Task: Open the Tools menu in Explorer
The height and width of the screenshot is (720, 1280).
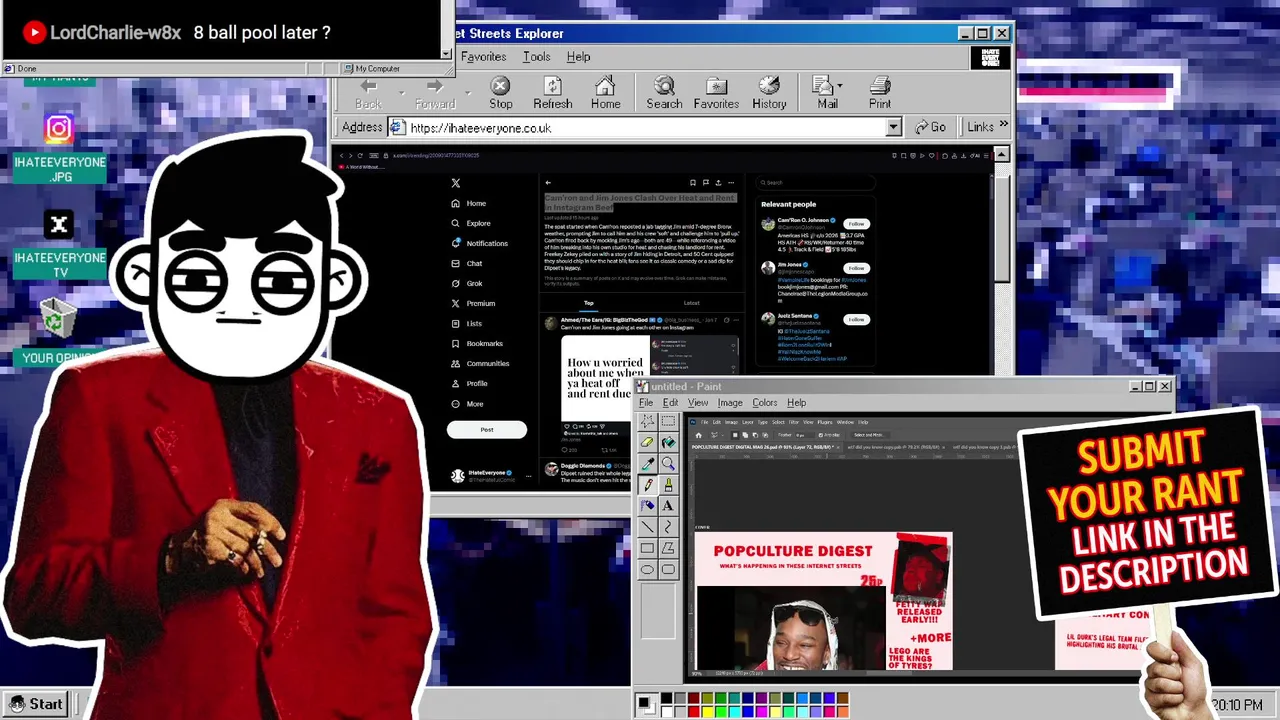Action: (x=536, y=57)
